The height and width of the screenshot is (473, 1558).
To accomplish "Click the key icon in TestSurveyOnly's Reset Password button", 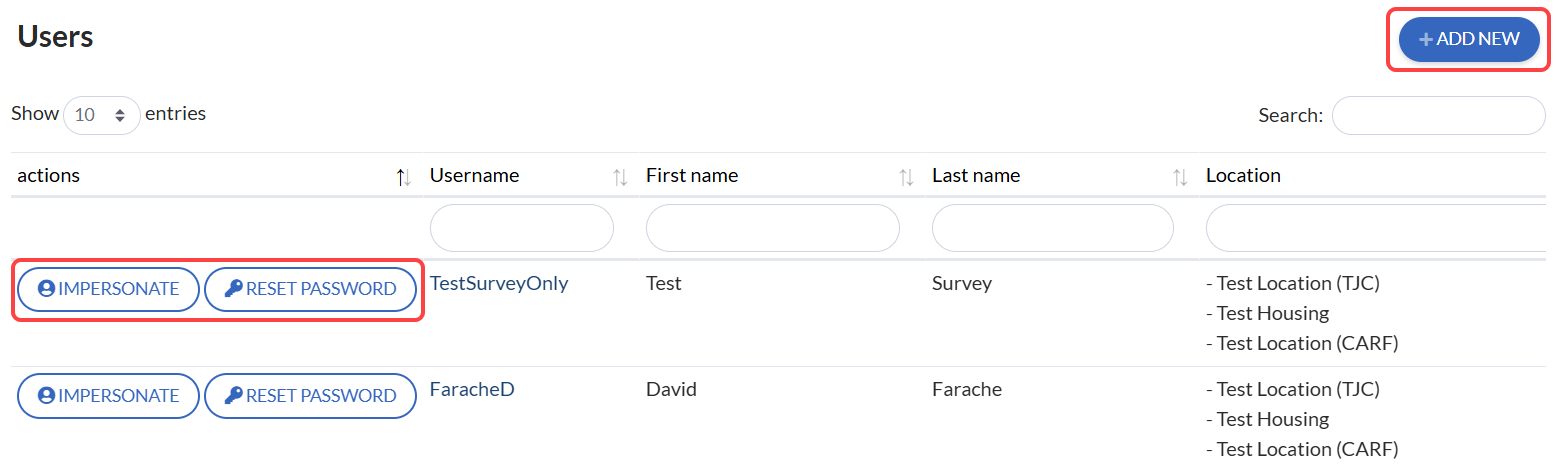I will coord(233,289).
